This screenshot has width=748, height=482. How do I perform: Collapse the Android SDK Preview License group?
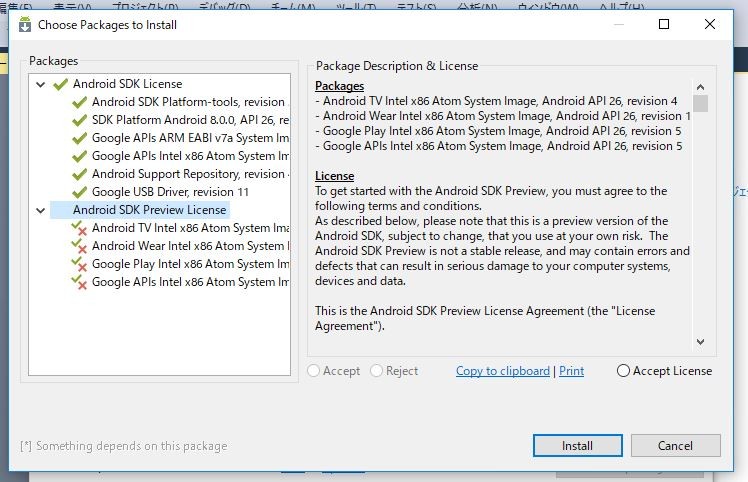tap(41, 210)
